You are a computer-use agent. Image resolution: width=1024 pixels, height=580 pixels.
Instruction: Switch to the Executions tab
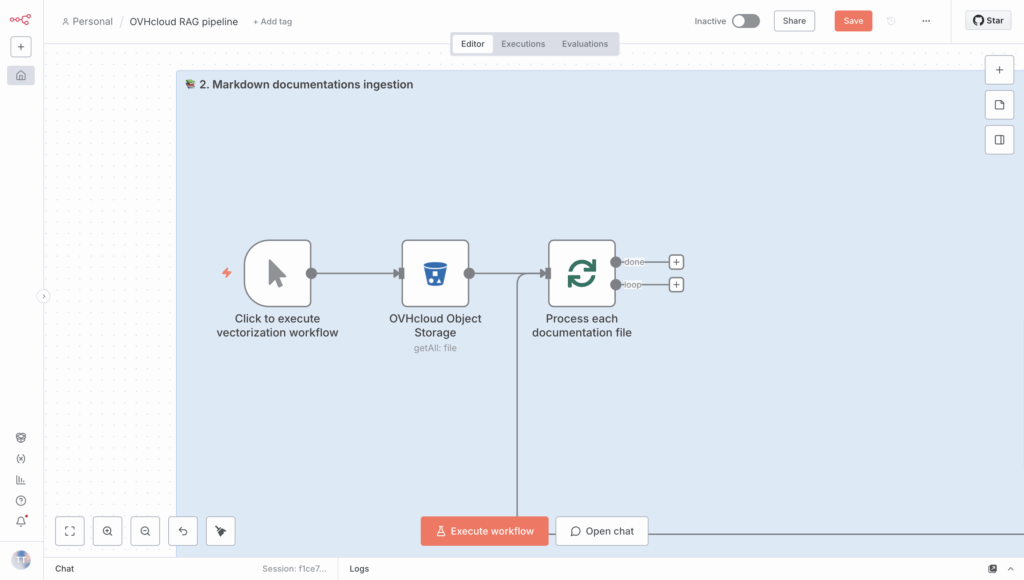click(x=523, y=44)
